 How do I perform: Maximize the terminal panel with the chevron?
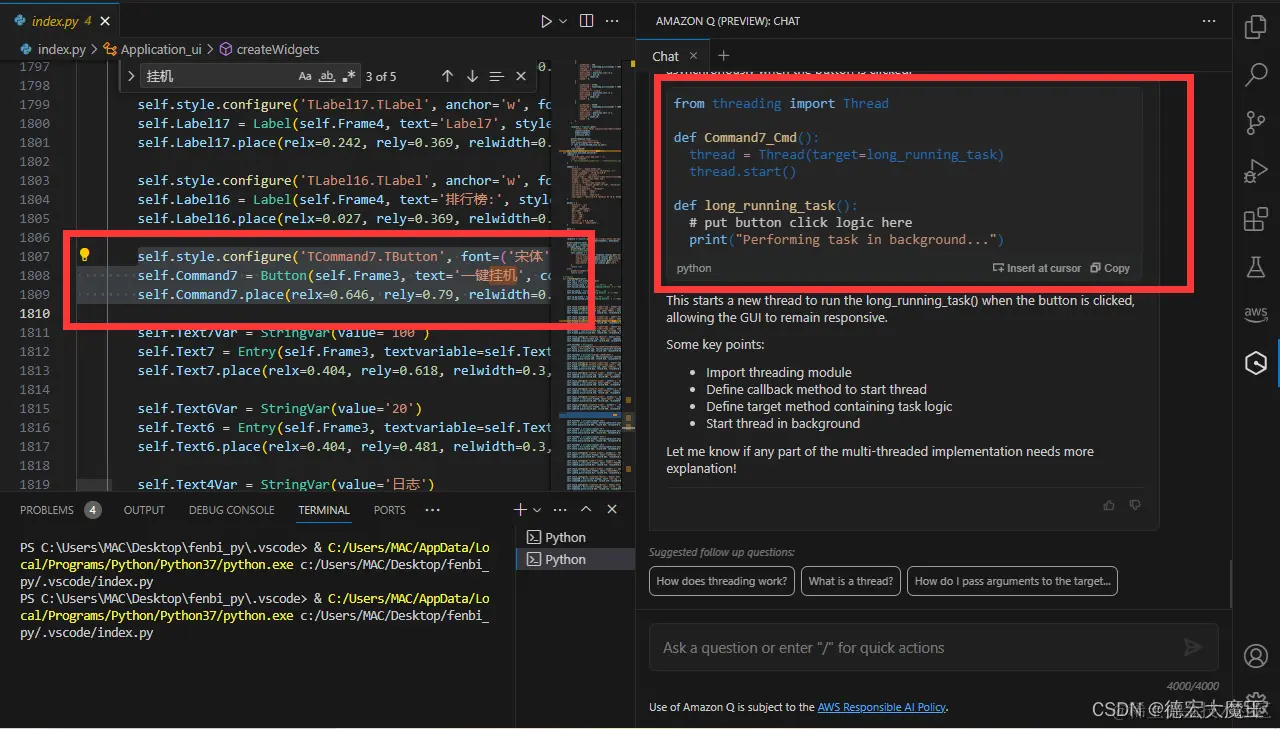pyautogui.click(x=587, y=510)
